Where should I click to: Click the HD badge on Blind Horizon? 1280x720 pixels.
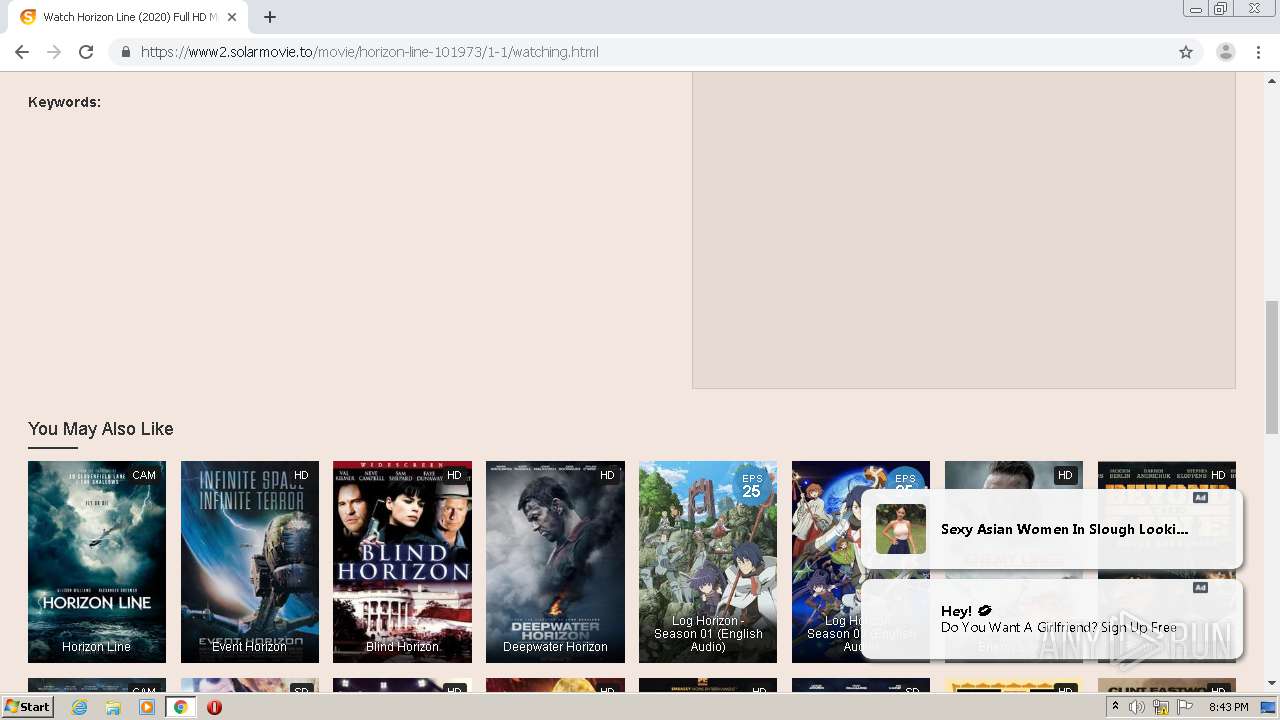point(454,475)
